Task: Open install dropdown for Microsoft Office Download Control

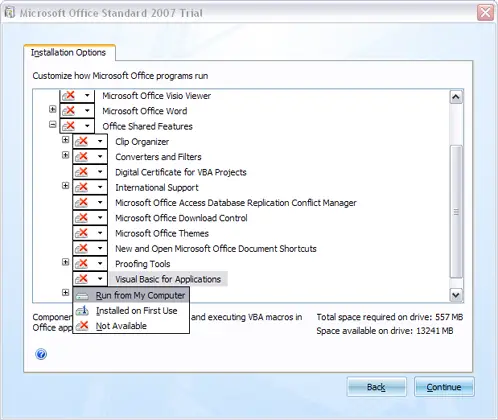Action: pos(90,218)
